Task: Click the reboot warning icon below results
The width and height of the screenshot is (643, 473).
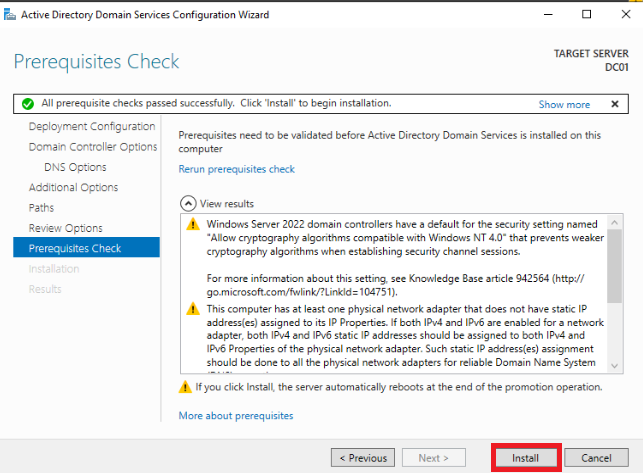Action: click(x=185, y=387)
